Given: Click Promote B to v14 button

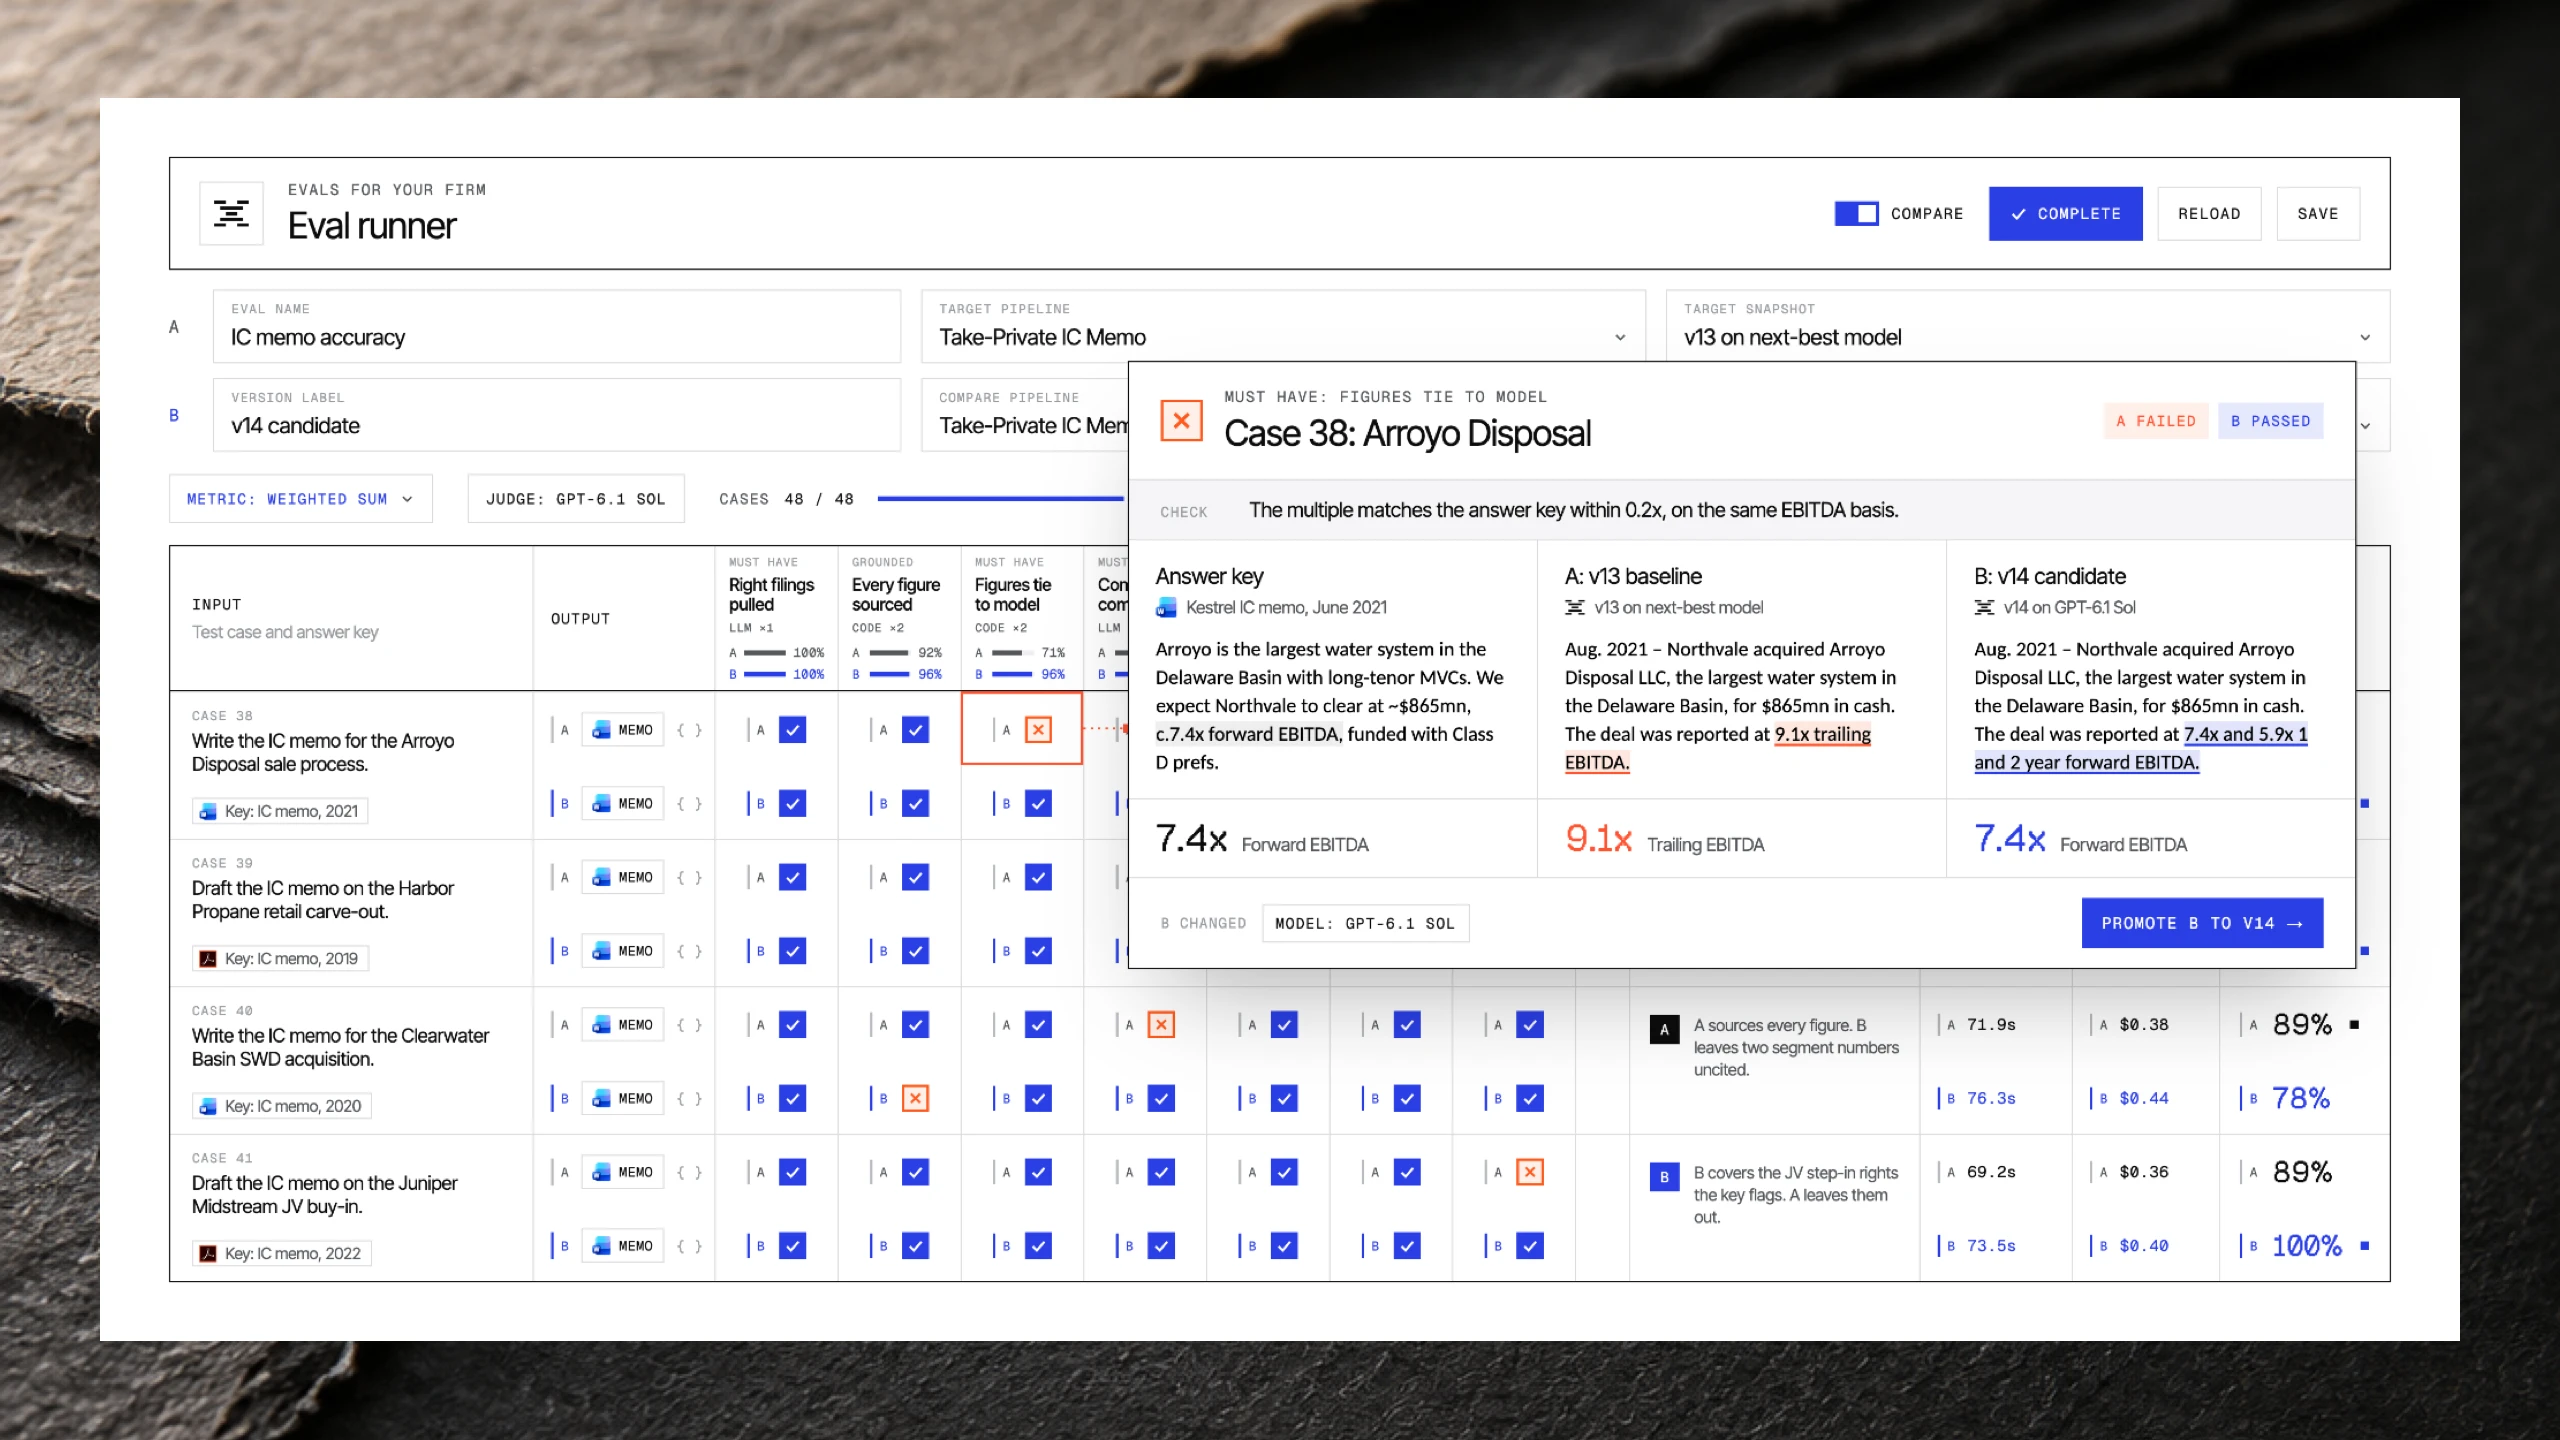Looking at the screenshot, I should click(x=2202, y=923).
